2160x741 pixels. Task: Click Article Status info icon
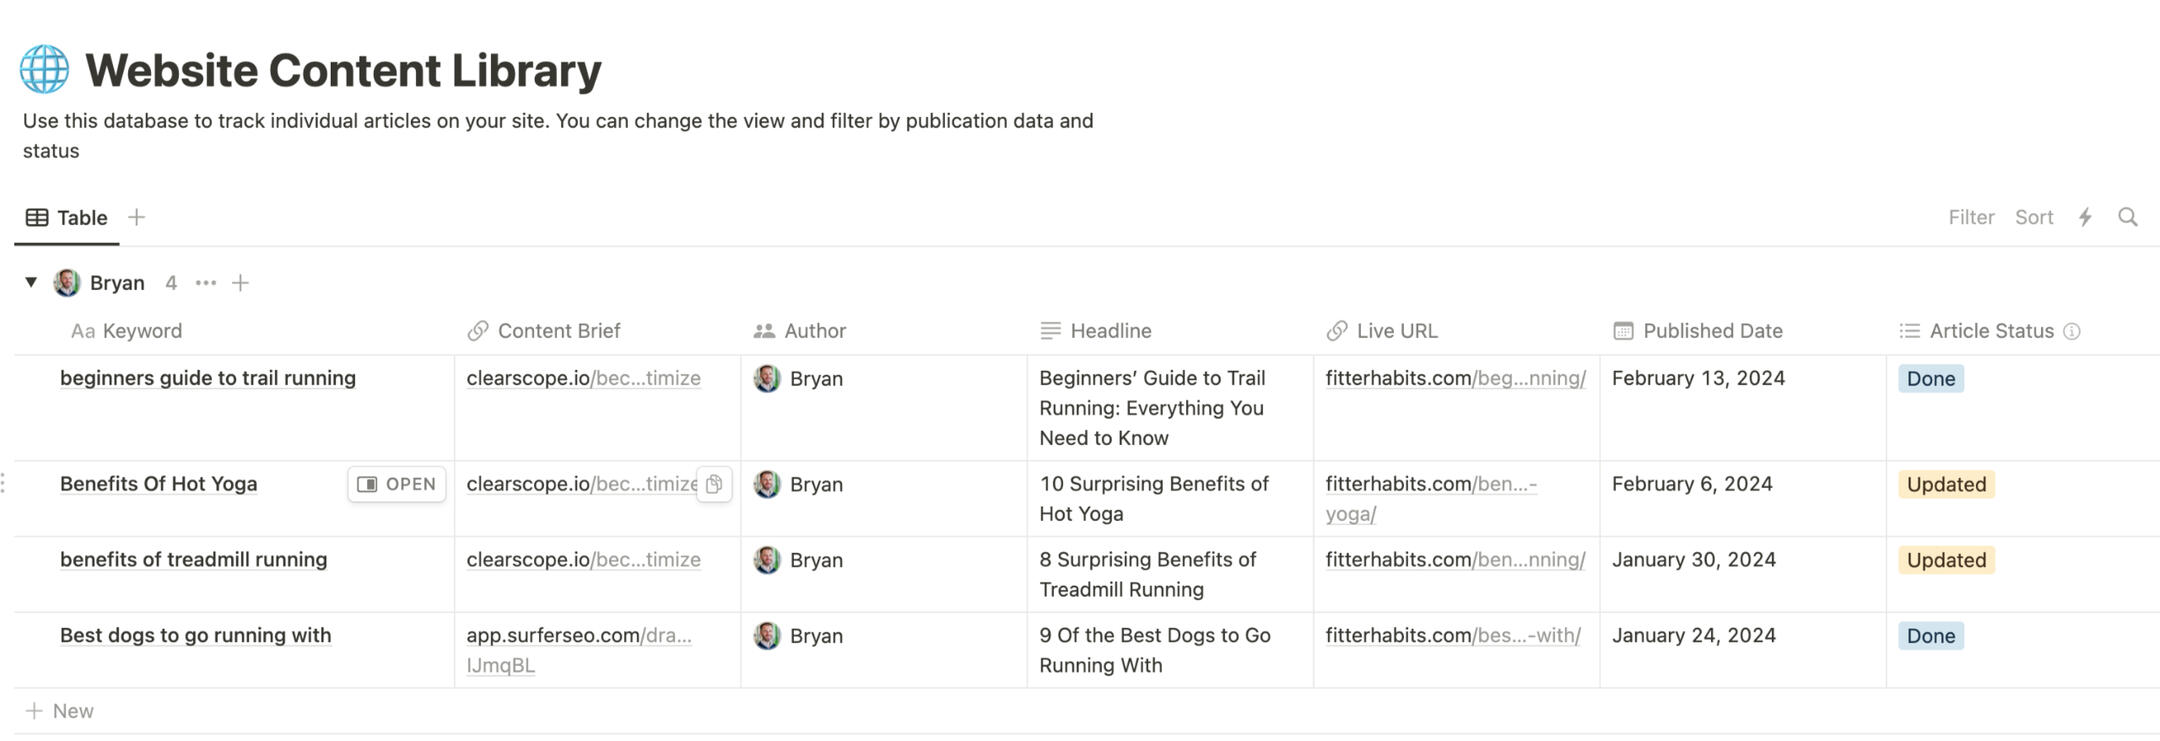click(2072, 331)
